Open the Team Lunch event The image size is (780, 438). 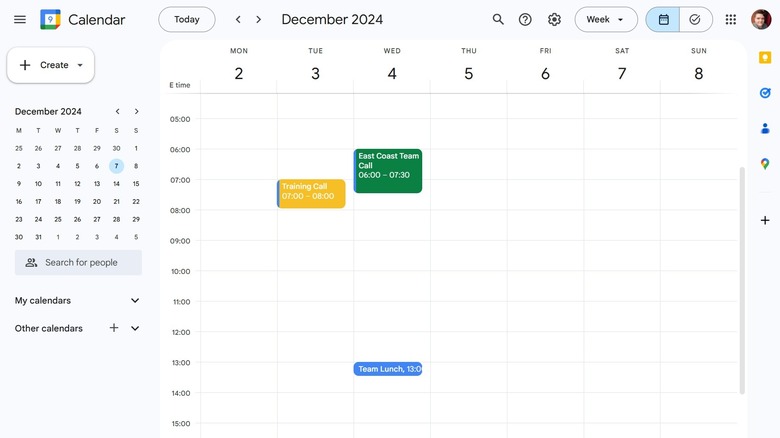(388, 369)
